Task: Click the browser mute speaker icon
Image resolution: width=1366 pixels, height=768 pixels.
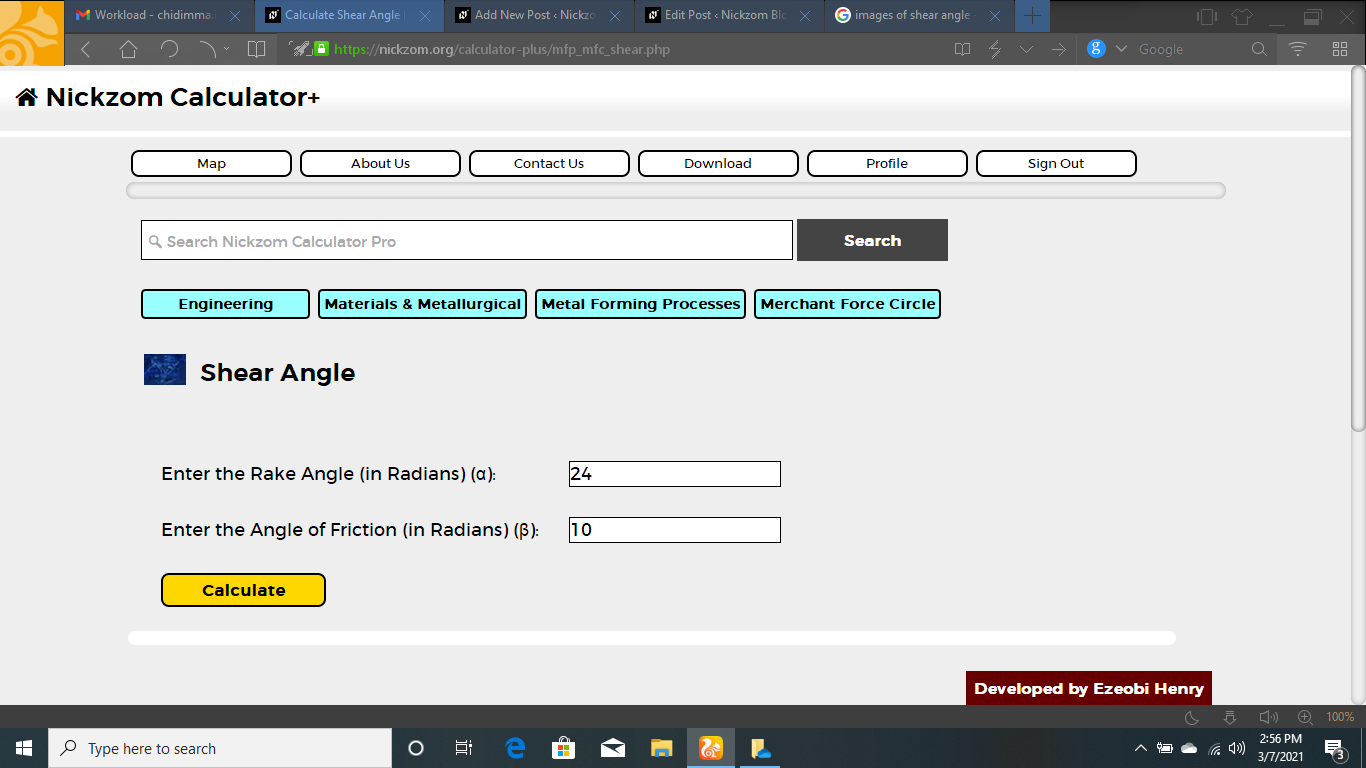Action: 1269,717
